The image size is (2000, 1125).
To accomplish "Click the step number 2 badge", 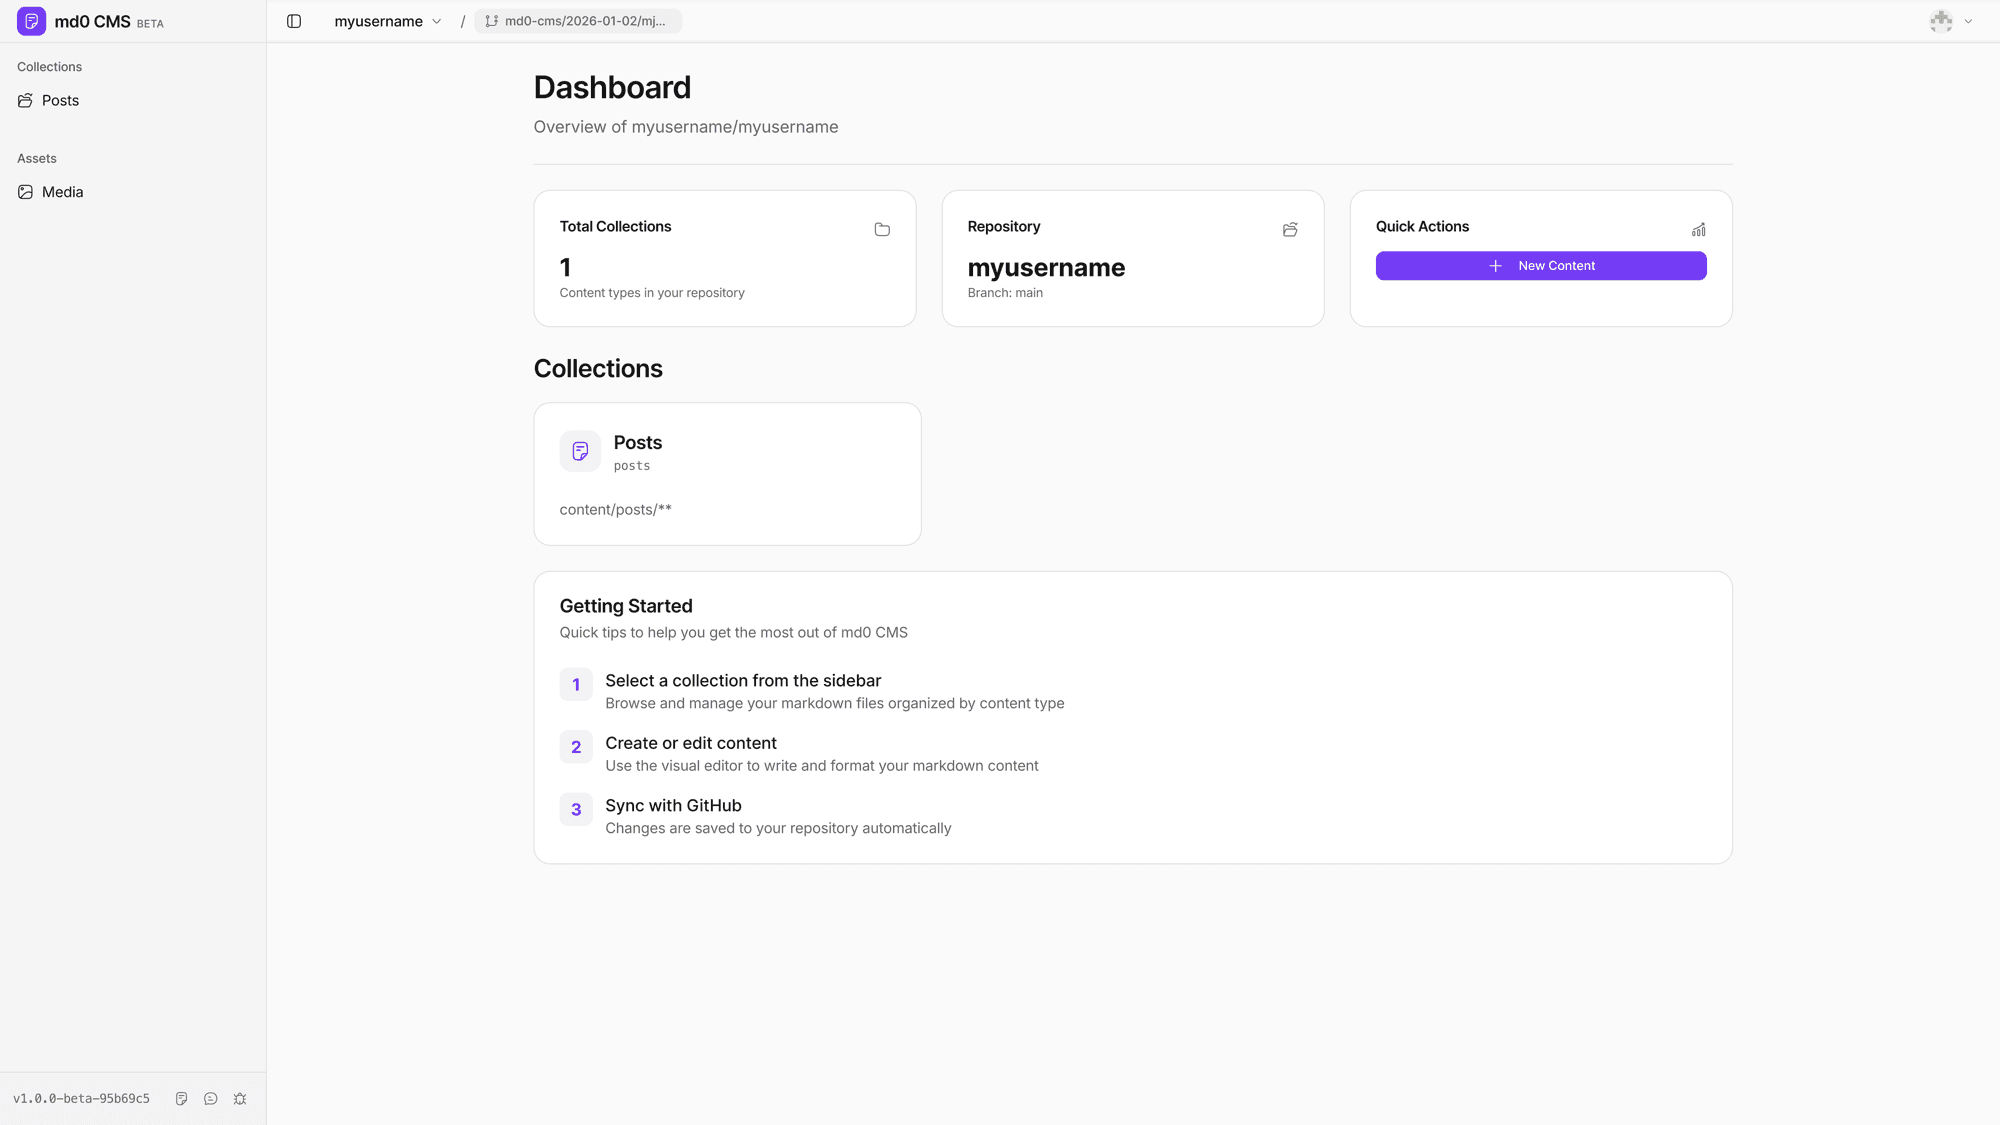I will pos(576,747).
